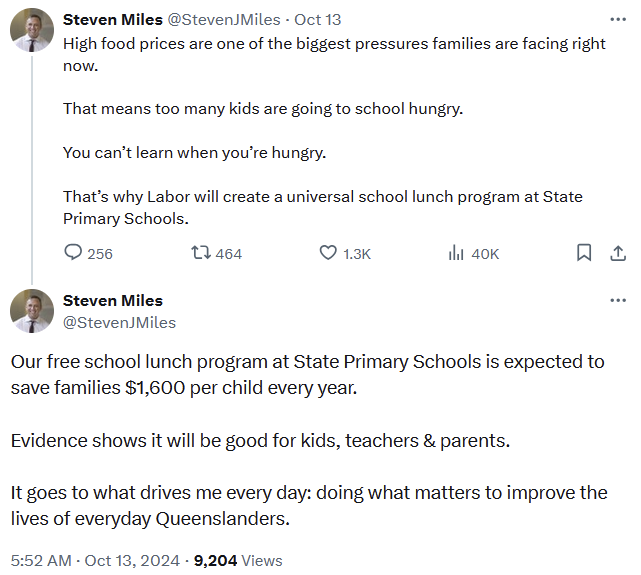Image resolution: width=641 pixels, height=575 pixels.
Task: Open the @StevenJMiles handle below second name
Action: [x=119, y=322]
